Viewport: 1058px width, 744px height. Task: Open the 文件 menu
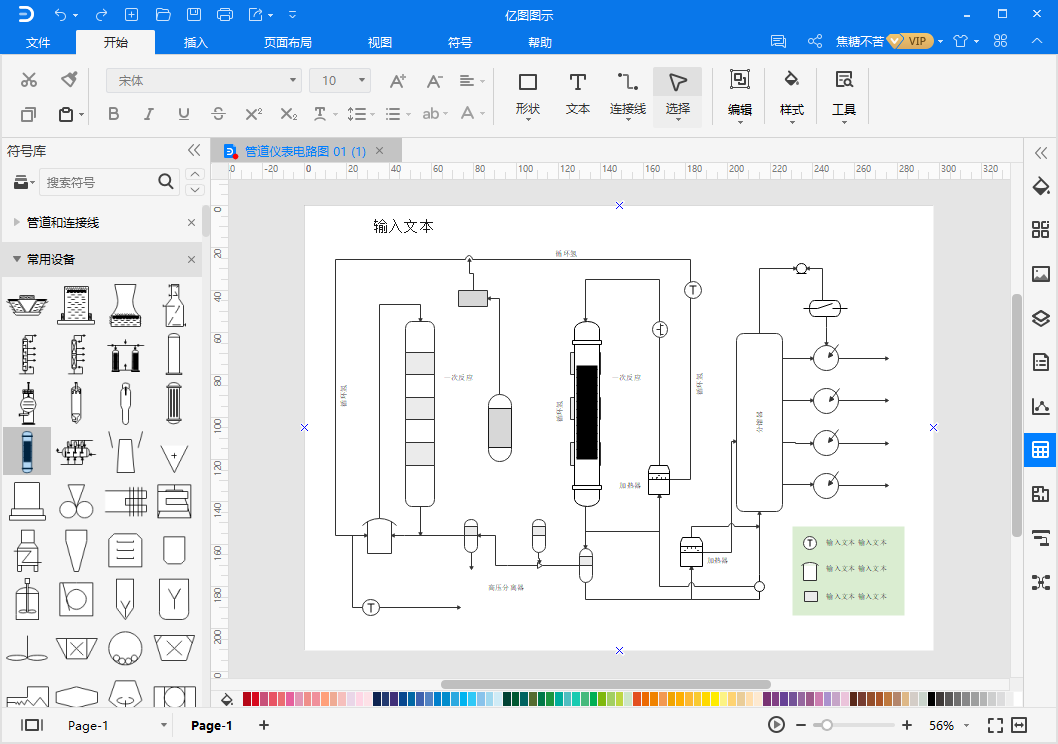pos(38,42)
